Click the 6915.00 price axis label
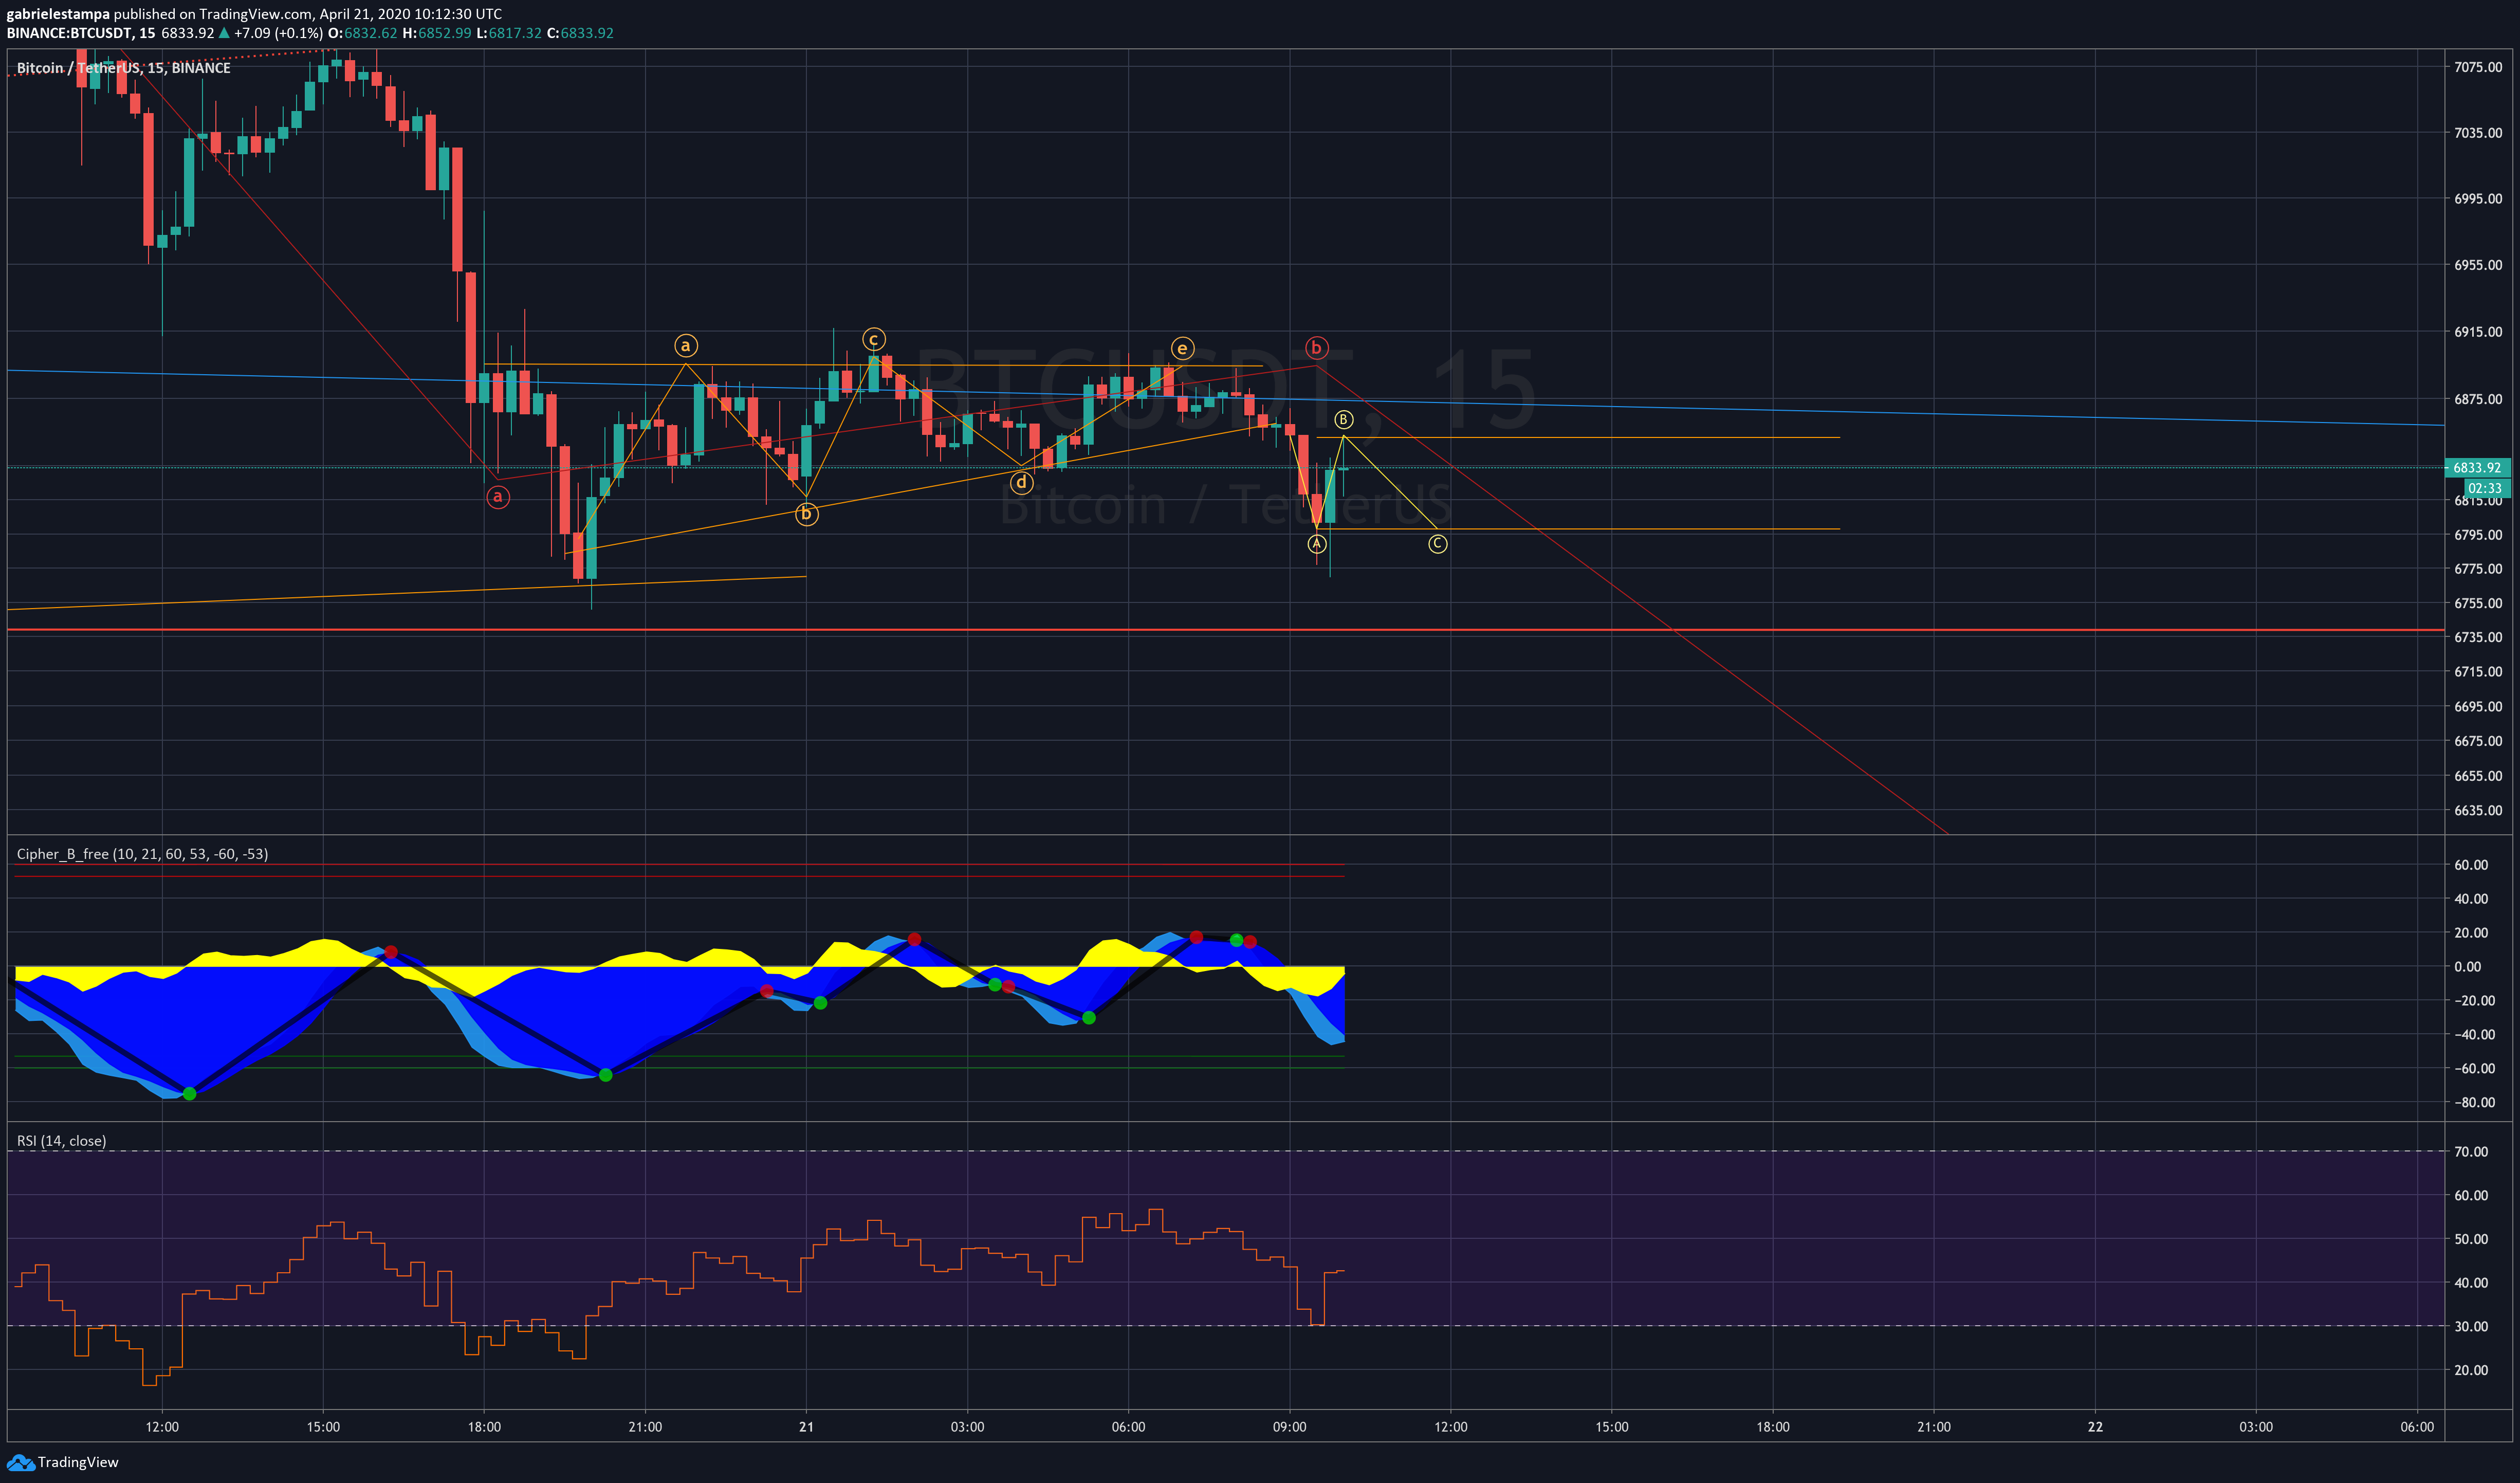 2478,332
